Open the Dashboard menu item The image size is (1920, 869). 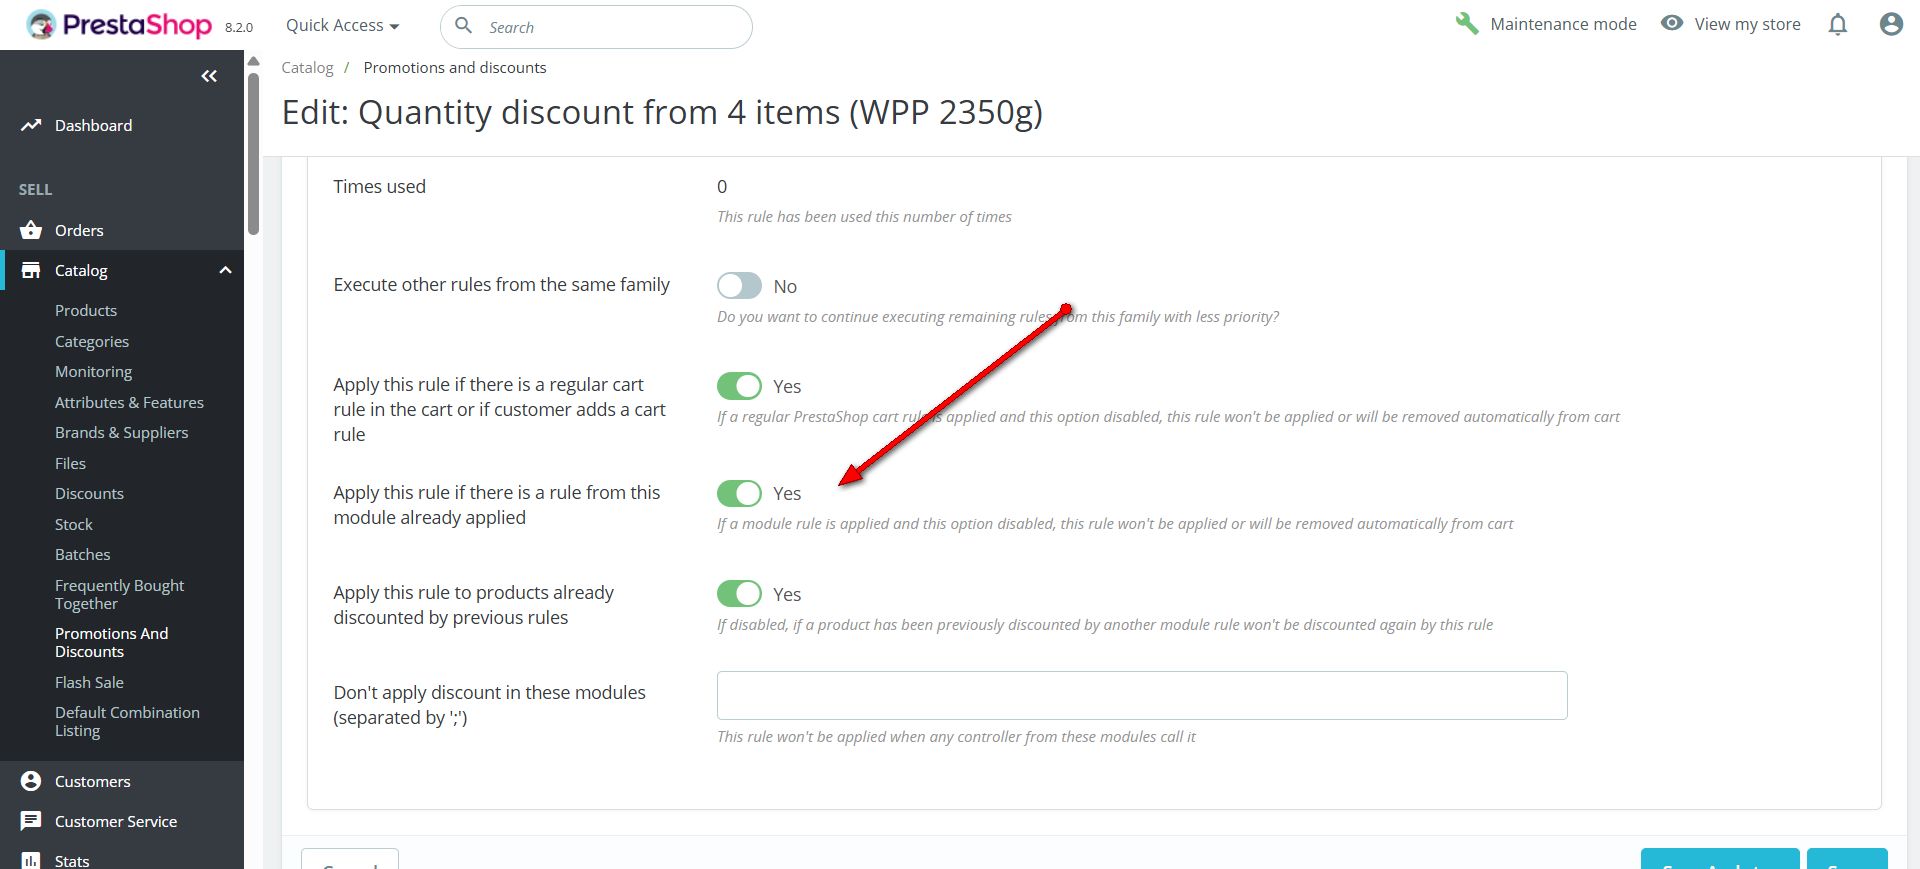point(93,125)
